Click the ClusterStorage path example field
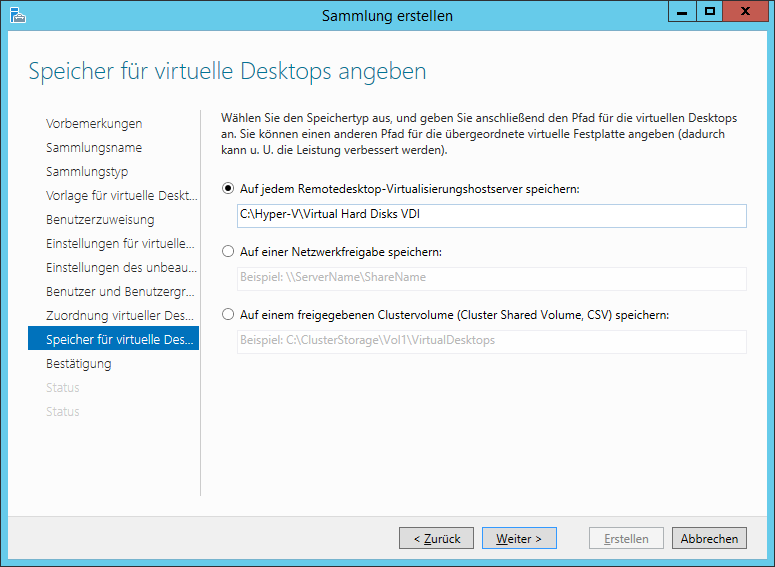Screen dimensions: 775x567 (492, 342)
